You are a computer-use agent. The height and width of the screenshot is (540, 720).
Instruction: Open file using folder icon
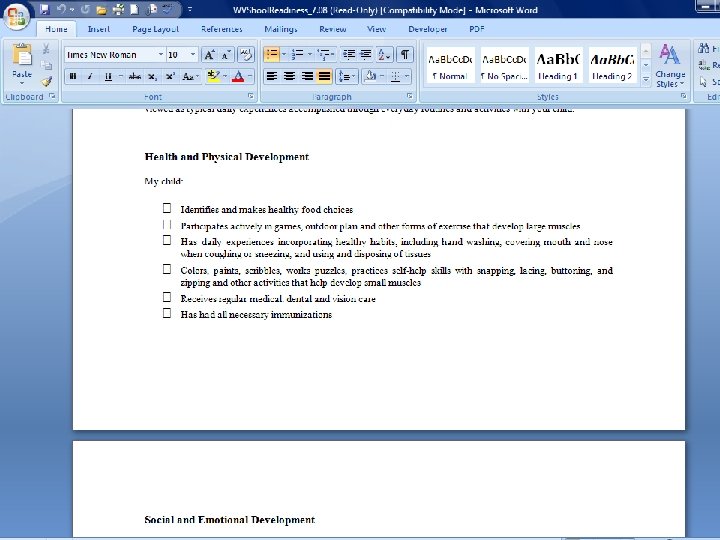pos(102,9)
